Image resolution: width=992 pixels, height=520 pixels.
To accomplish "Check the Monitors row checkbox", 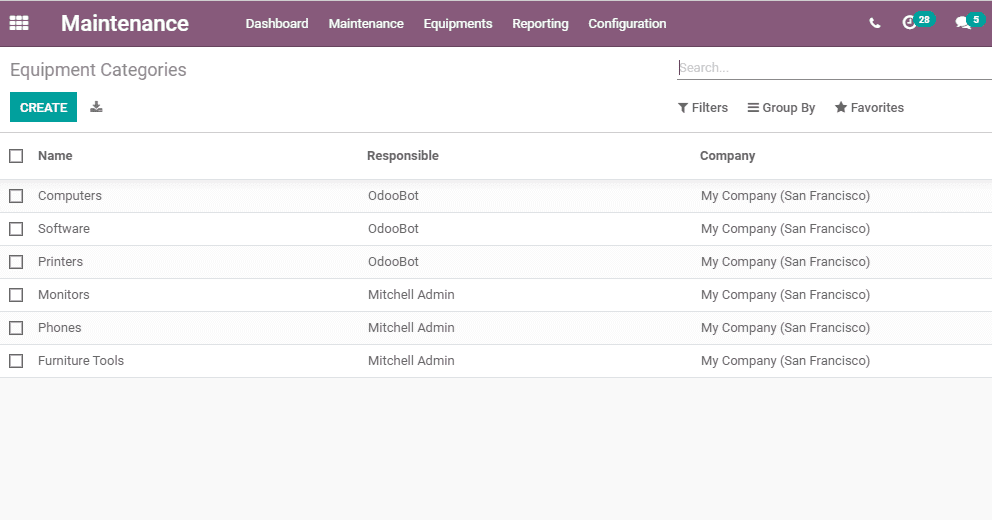I will pyautogui.click(x=16, y=295).
